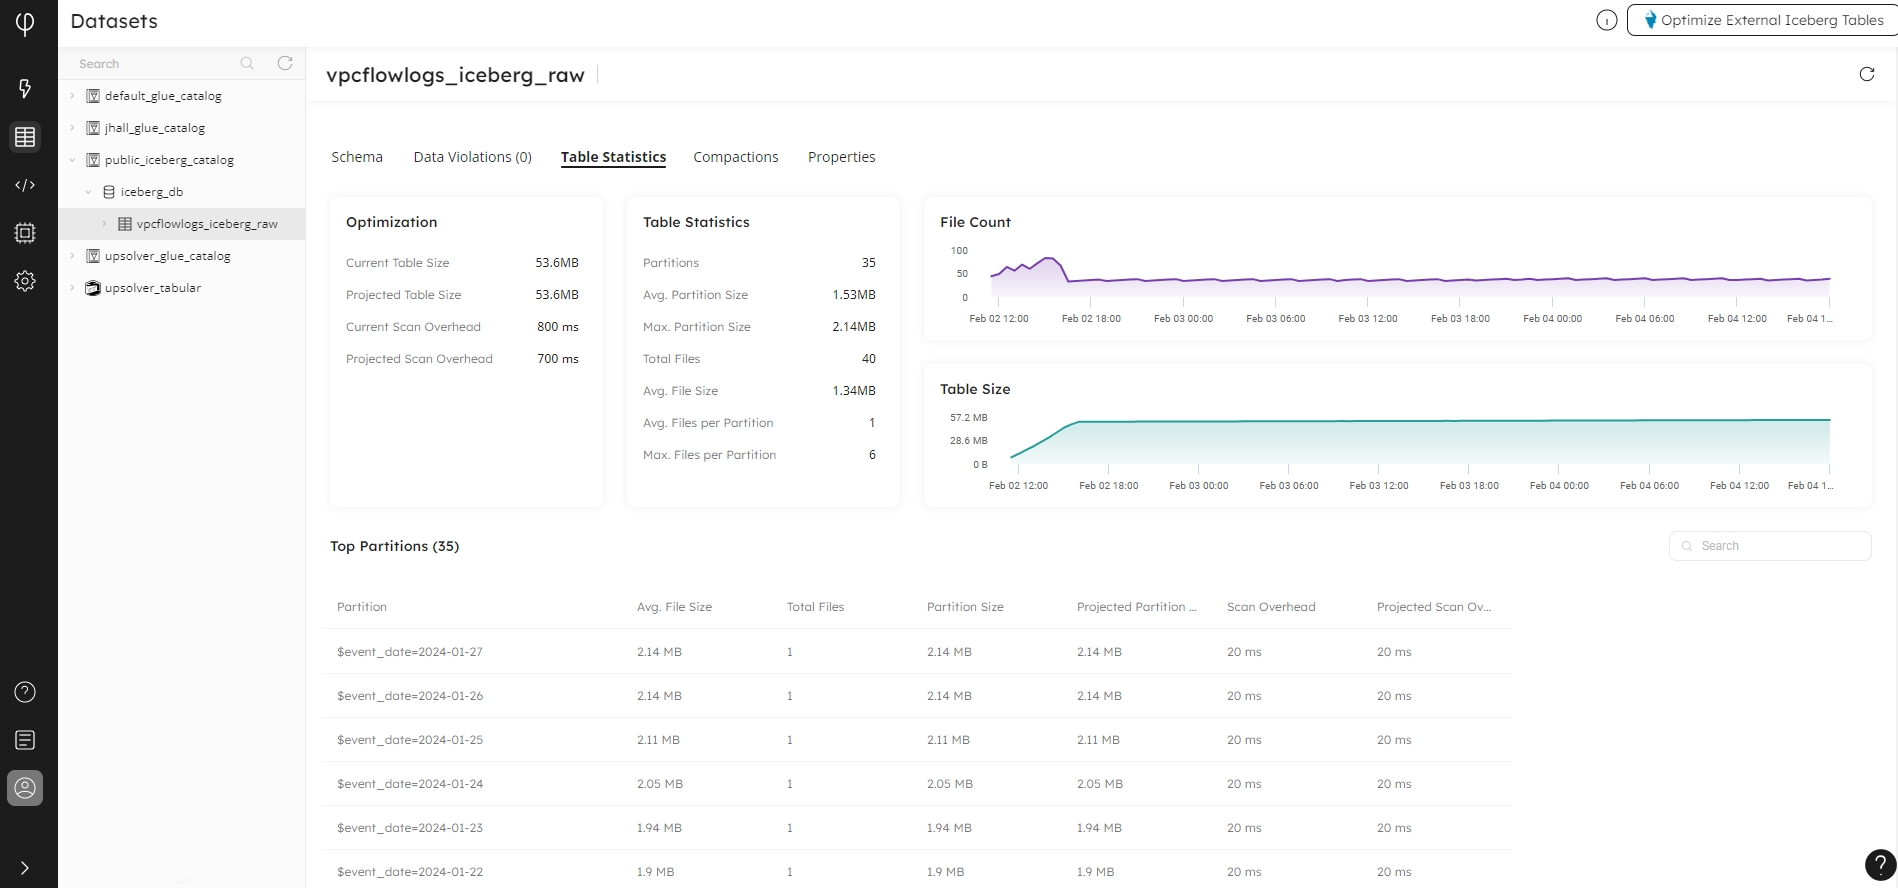
Task: Refresh the dataset tree list
Action: point(285,63)
